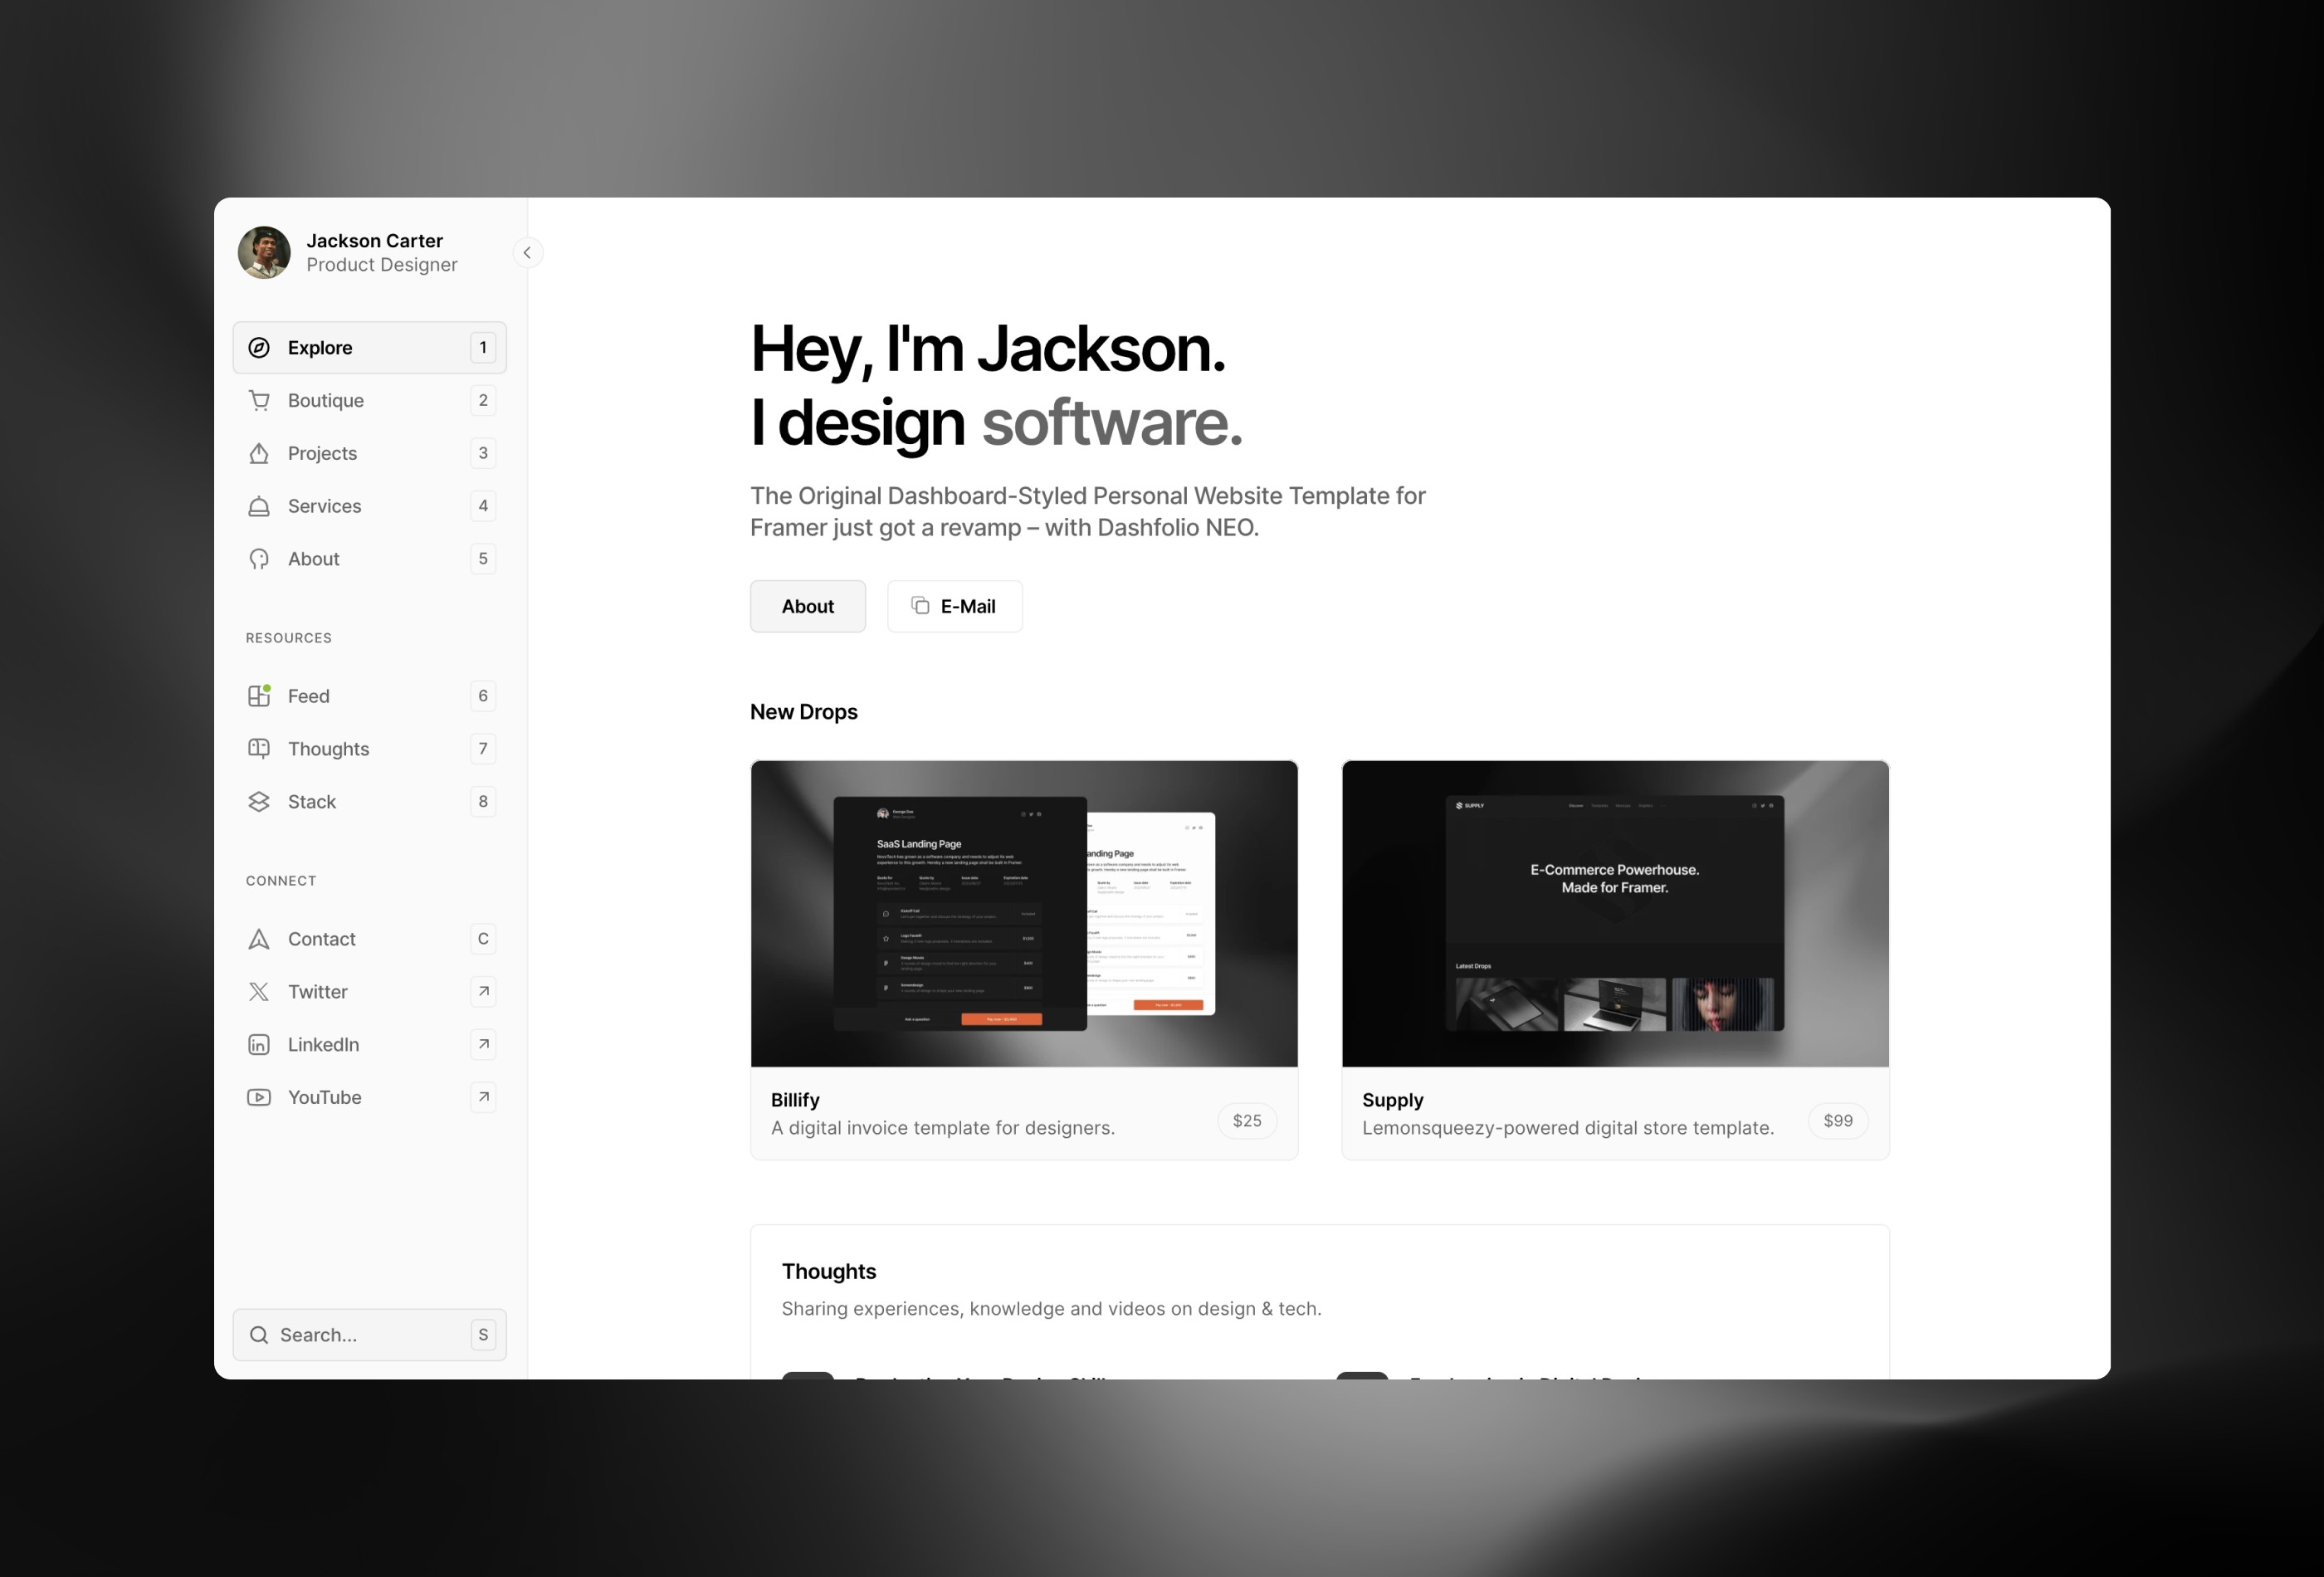Open the About section in the sidebar
Screen dimensions: 2324x1577
click(313, 559)
